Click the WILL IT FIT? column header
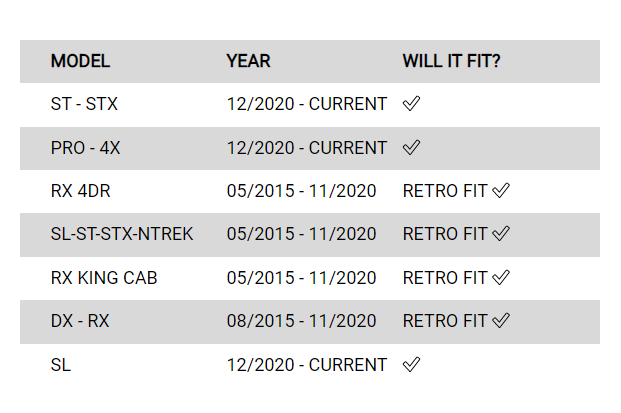Image resolution: width=621 pixels, height=413 pixels. click(452, 61)
